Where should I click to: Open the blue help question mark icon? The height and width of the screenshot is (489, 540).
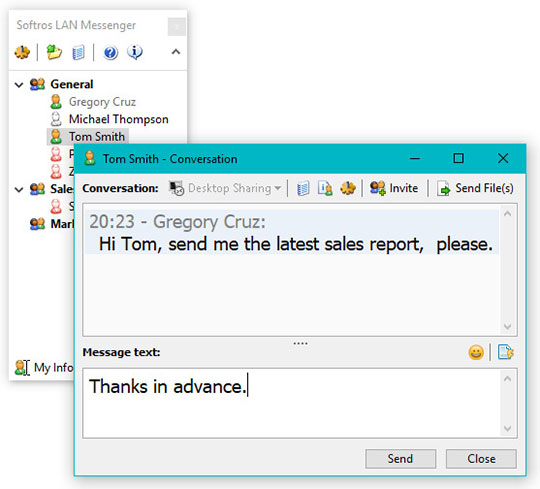111,53
